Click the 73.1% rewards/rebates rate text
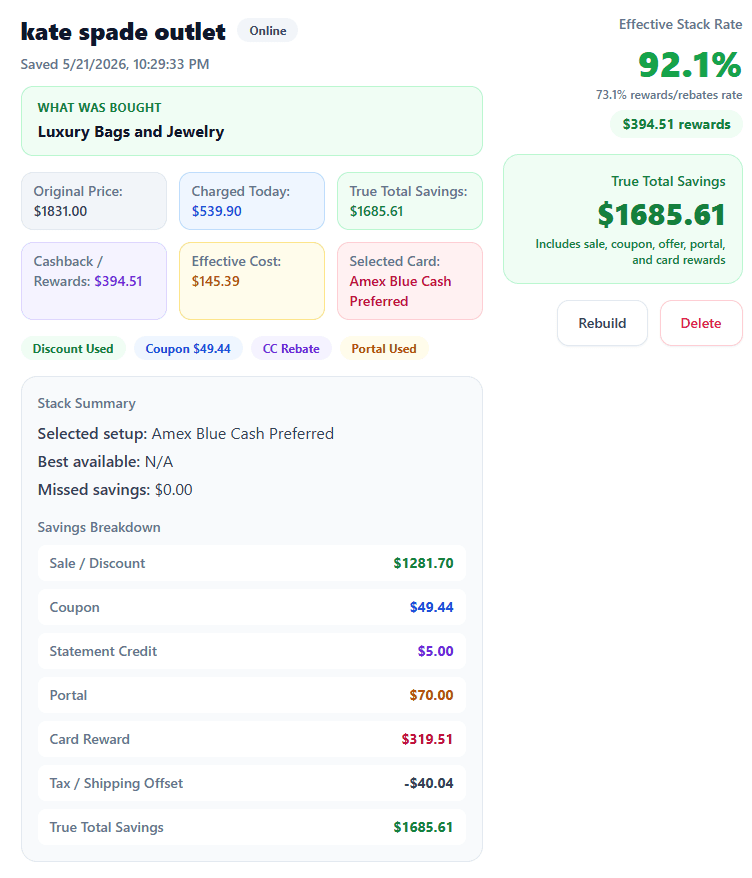 click(x=669, y=95)
